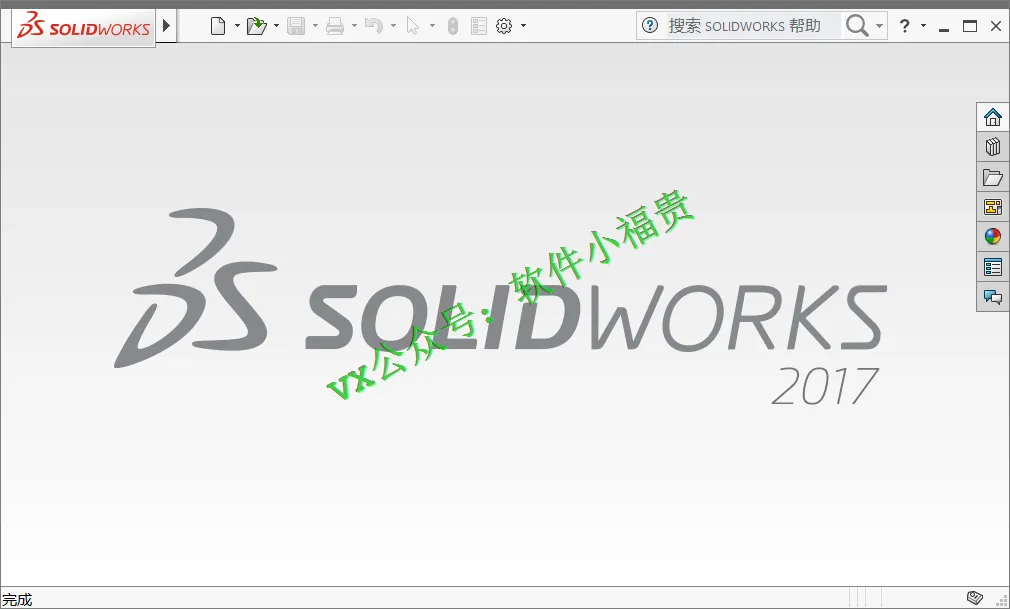This screenshot has width=1010, height=609.
Task: Expand the menu bar flyout arrow
Action: pos(167,26)
